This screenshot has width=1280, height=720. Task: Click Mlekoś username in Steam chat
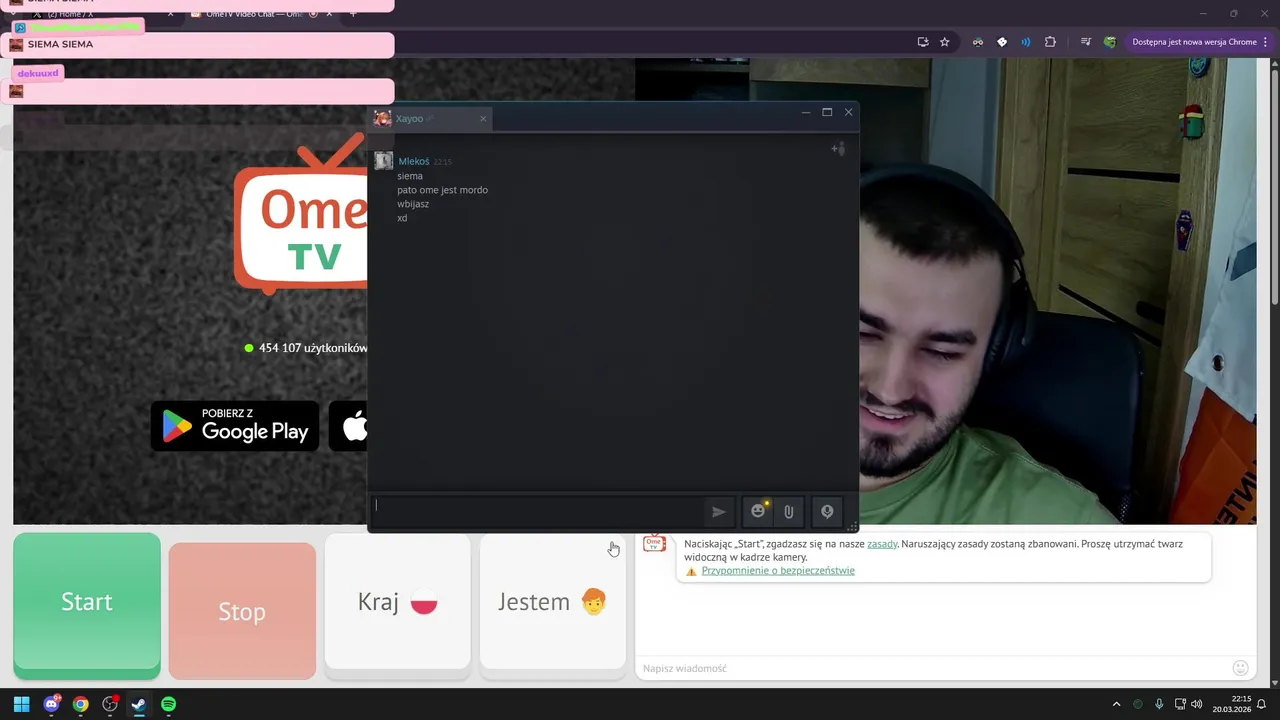click(x=414, y=161)
